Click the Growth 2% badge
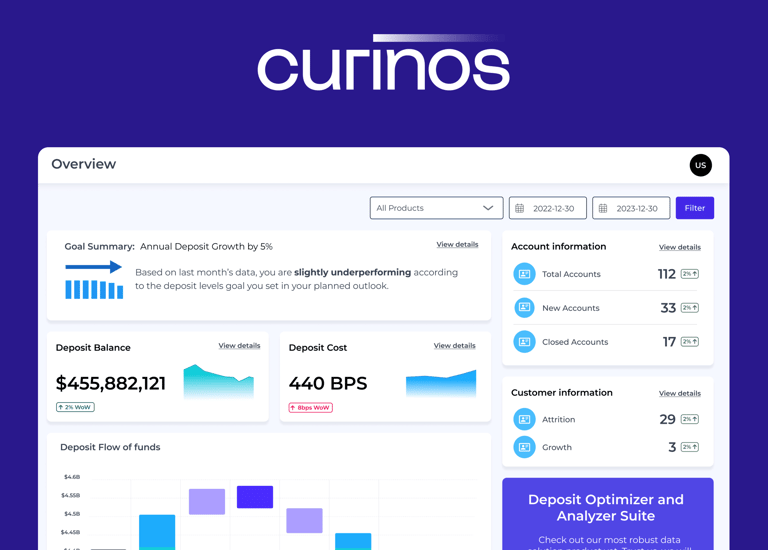768x550 pixels. tap(690, 447)
